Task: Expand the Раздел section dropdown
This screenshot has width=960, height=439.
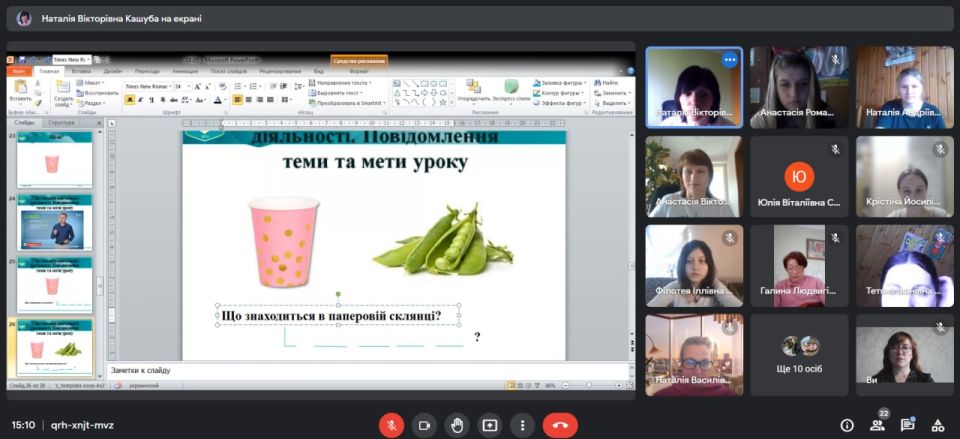Action: point(91,103)
